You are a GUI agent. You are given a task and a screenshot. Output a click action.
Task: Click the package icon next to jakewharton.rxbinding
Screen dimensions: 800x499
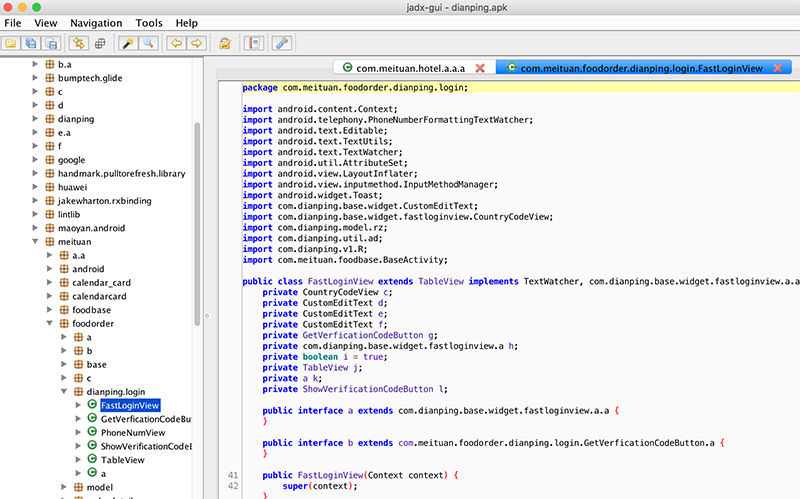(x=49, y=201)
